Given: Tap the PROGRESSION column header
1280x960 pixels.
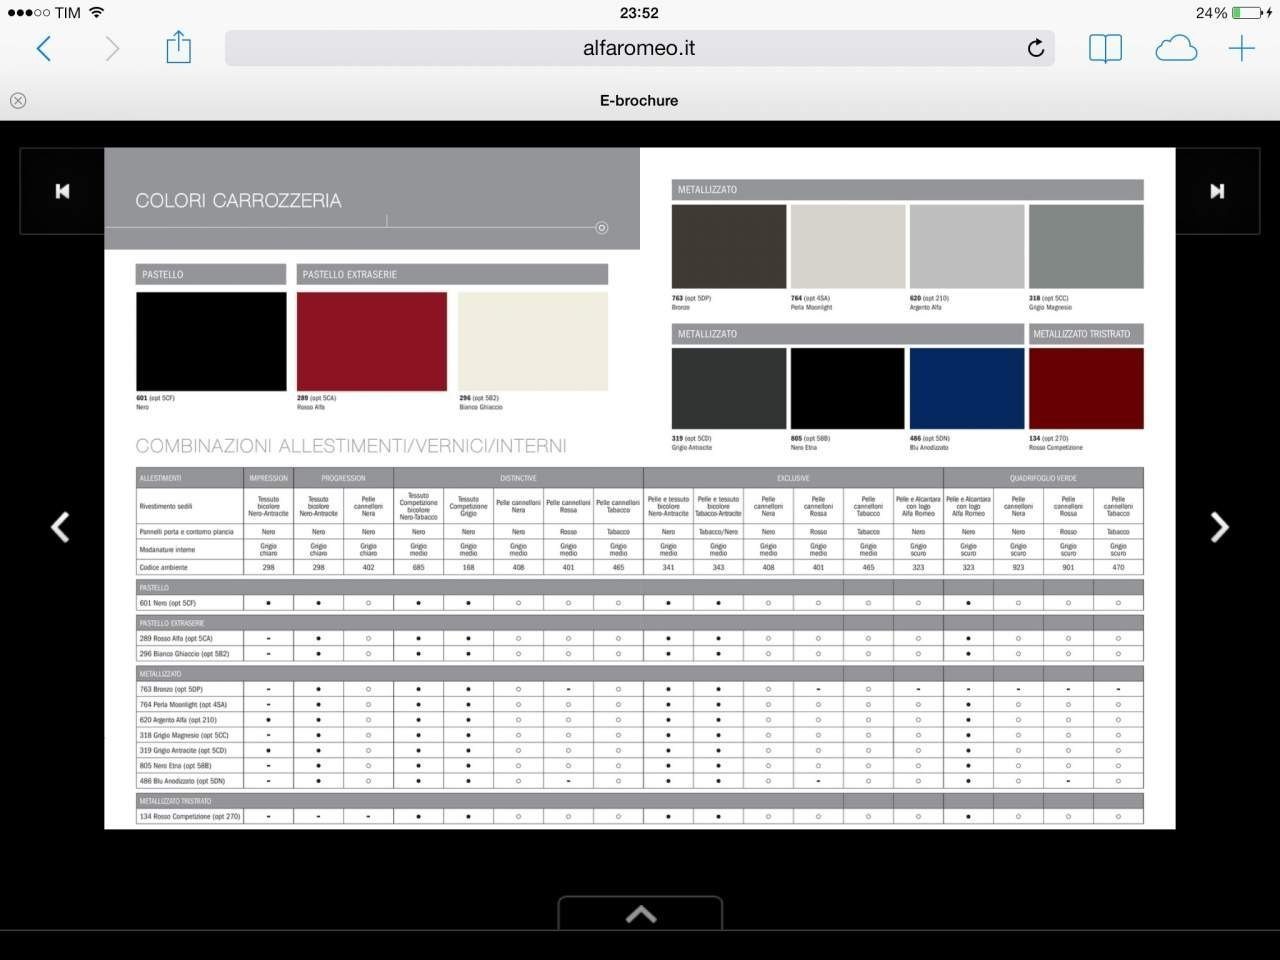Looking at the screenshot, I should tap(343, 478).
